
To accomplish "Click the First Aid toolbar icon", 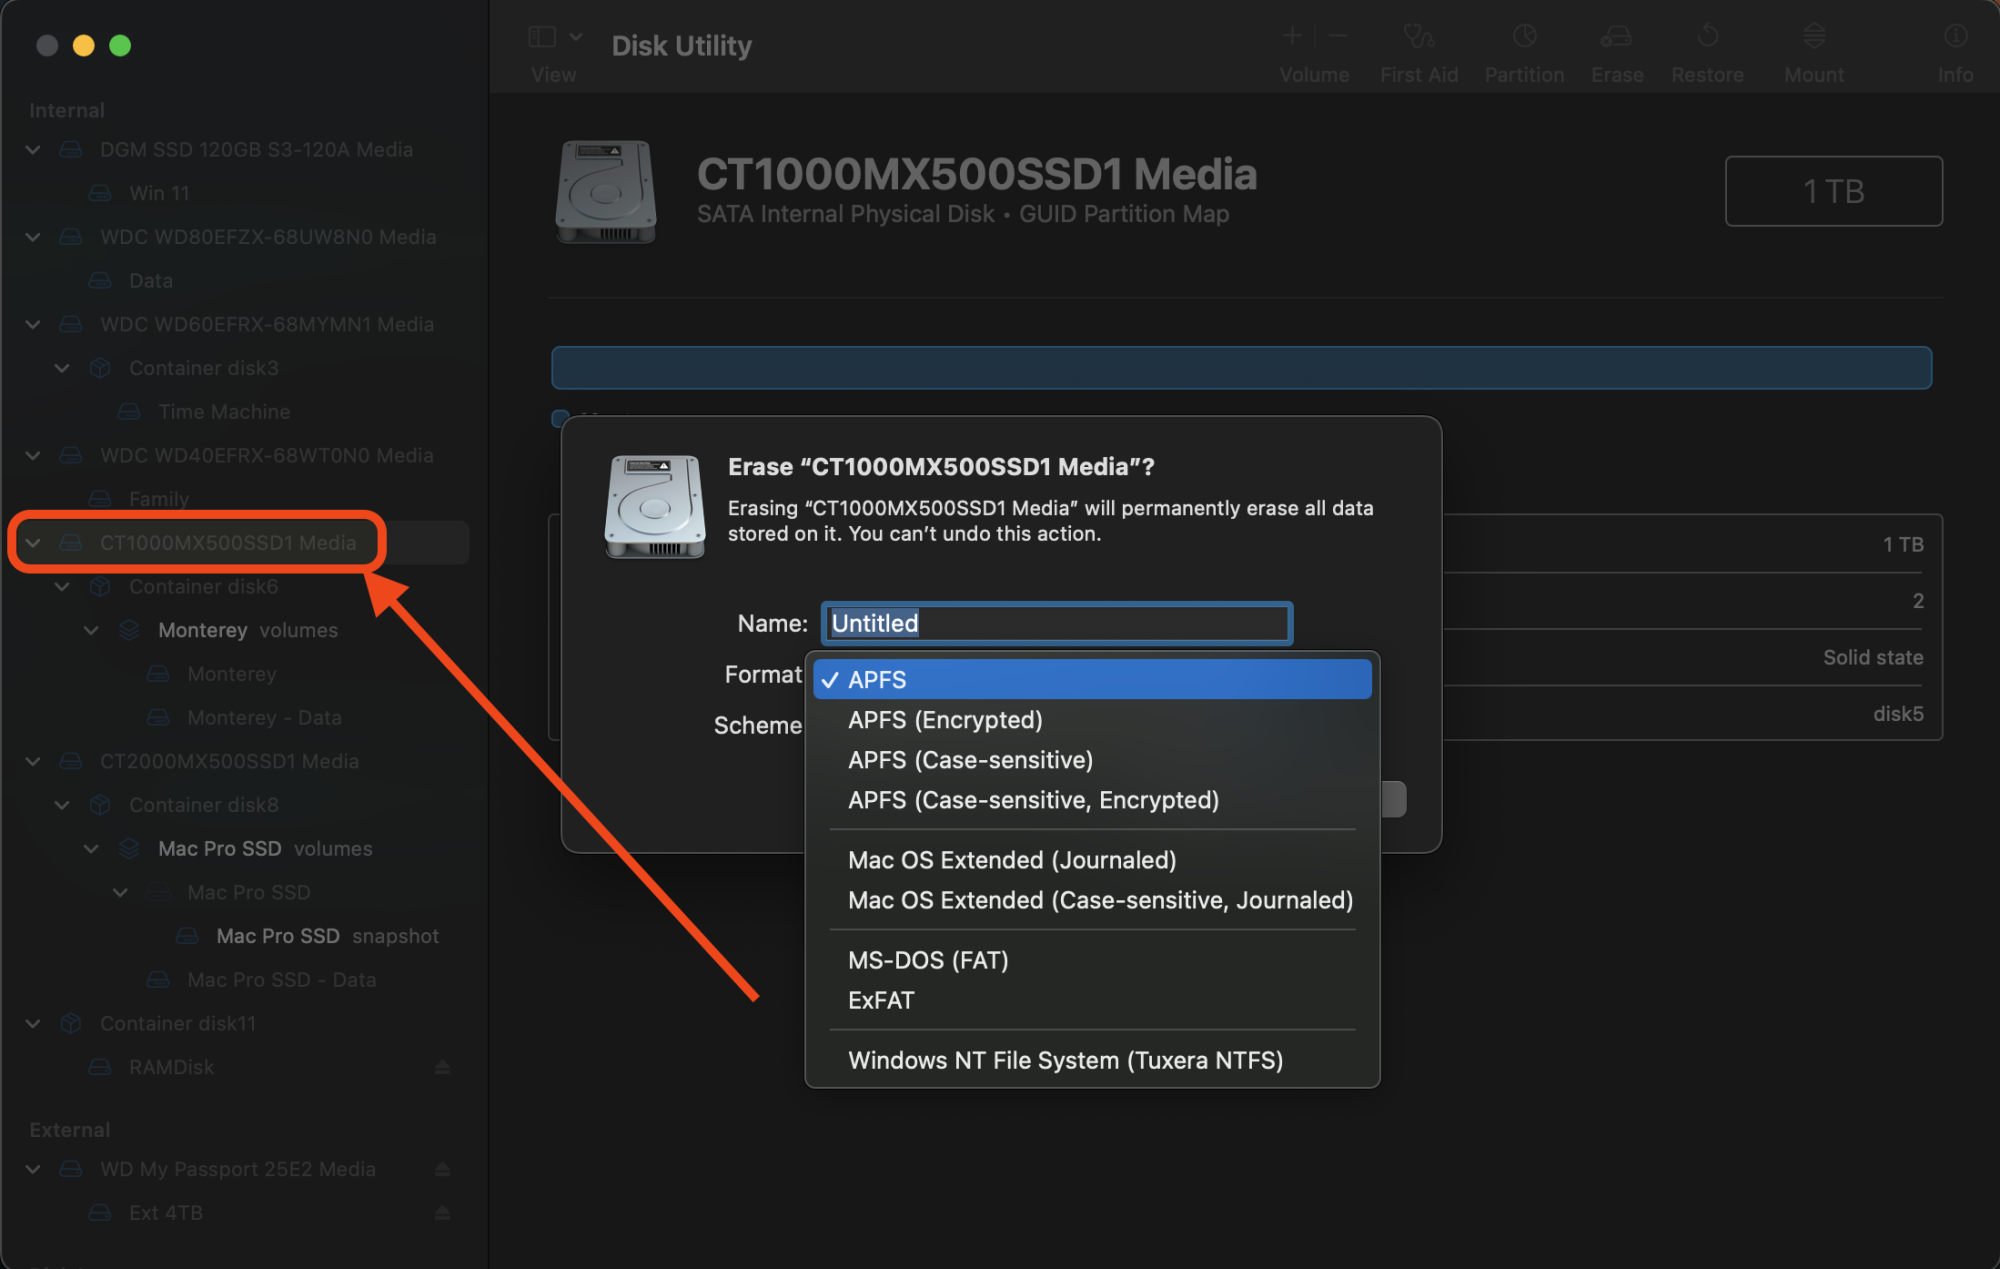I will pos(1418,38).
